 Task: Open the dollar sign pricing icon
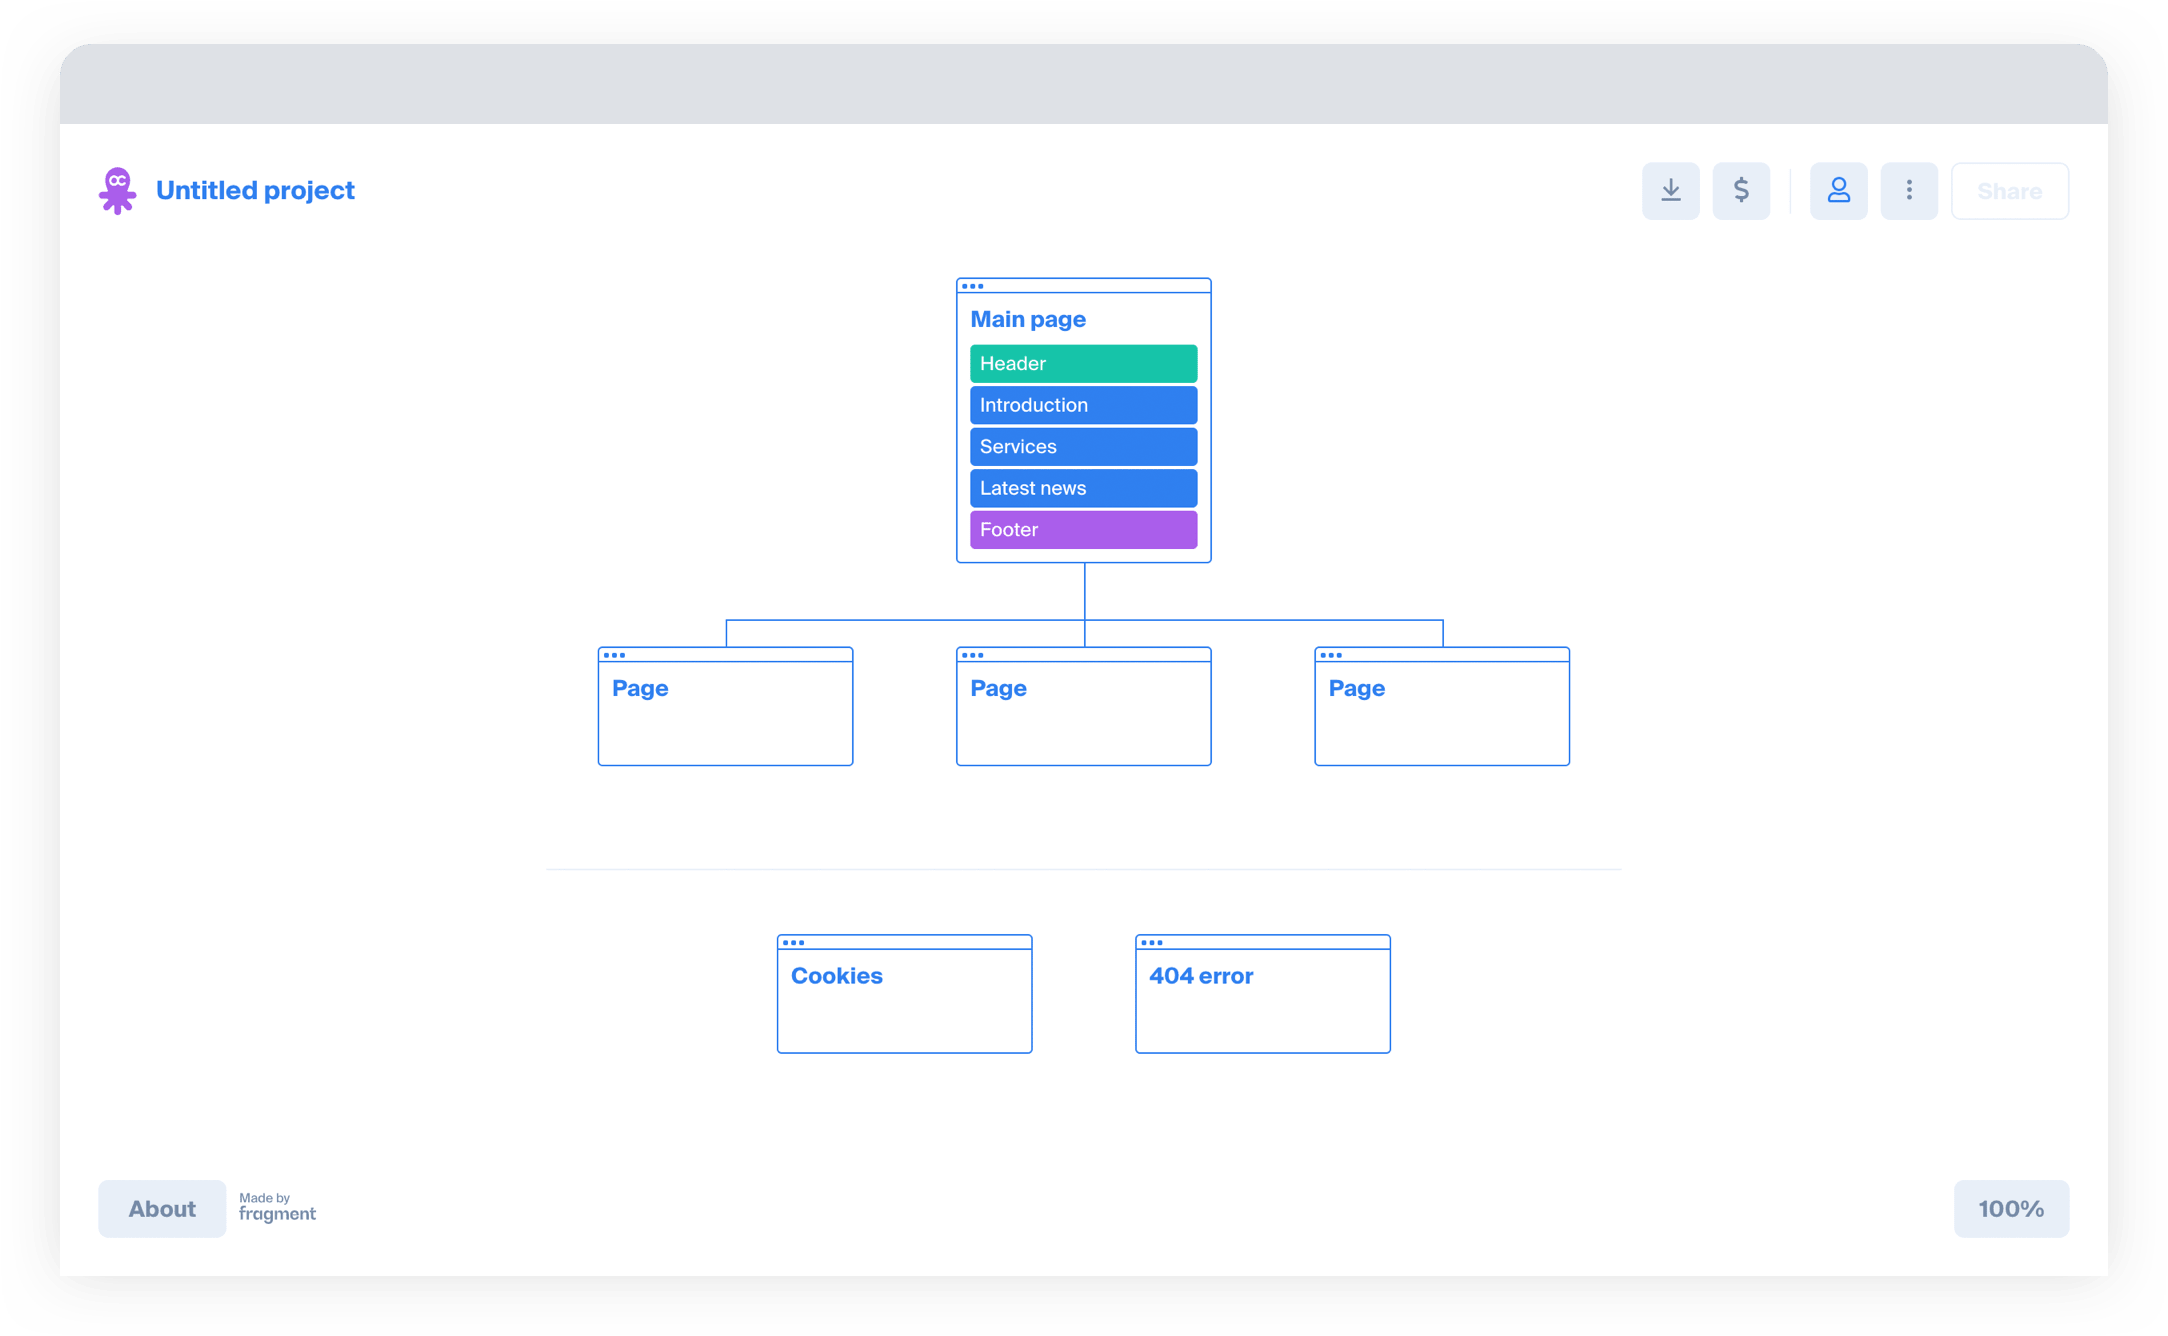[x=1741, y=191]
